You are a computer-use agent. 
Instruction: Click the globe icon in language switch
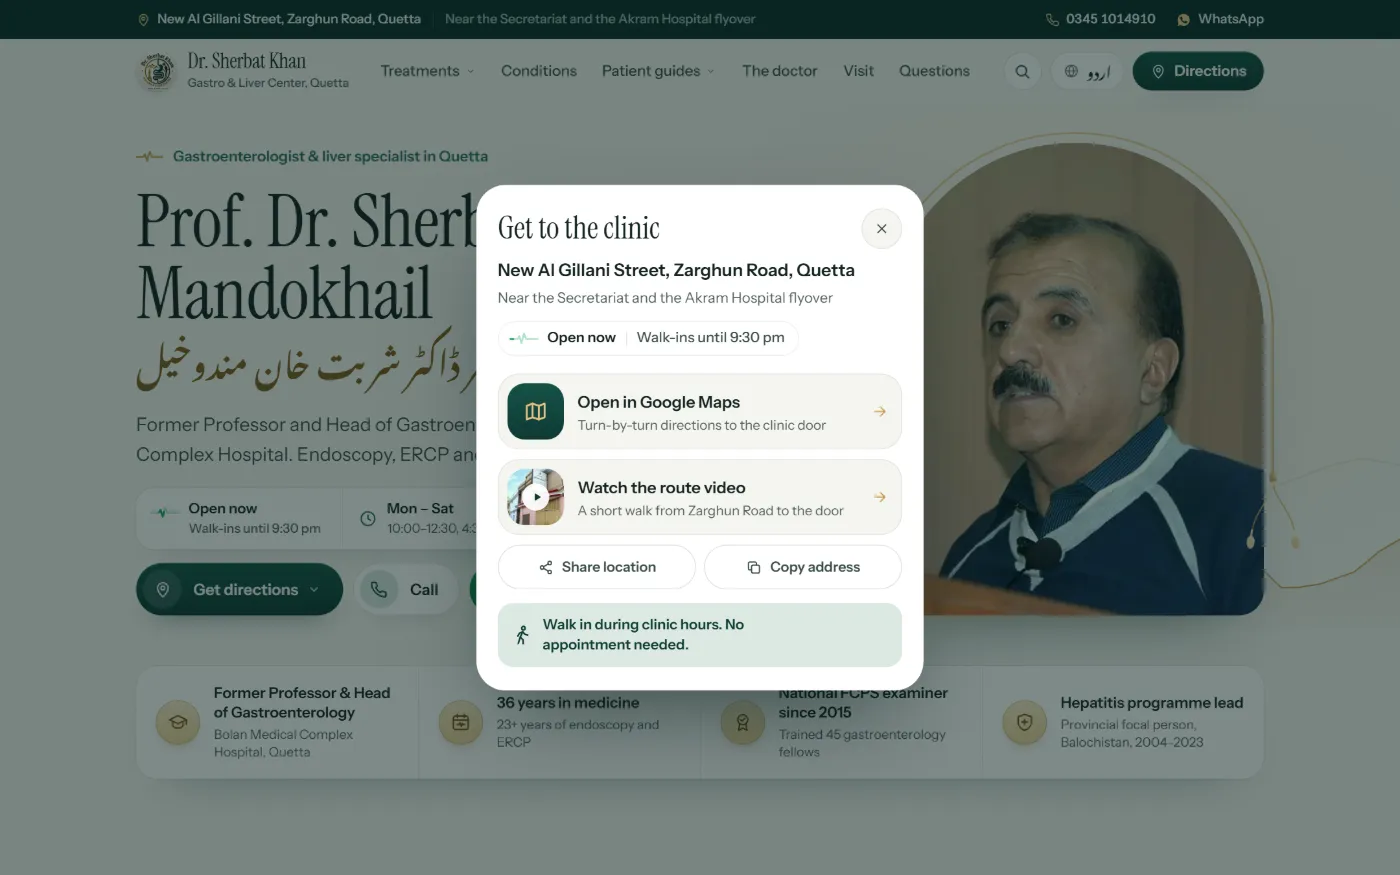(1071, 71)
